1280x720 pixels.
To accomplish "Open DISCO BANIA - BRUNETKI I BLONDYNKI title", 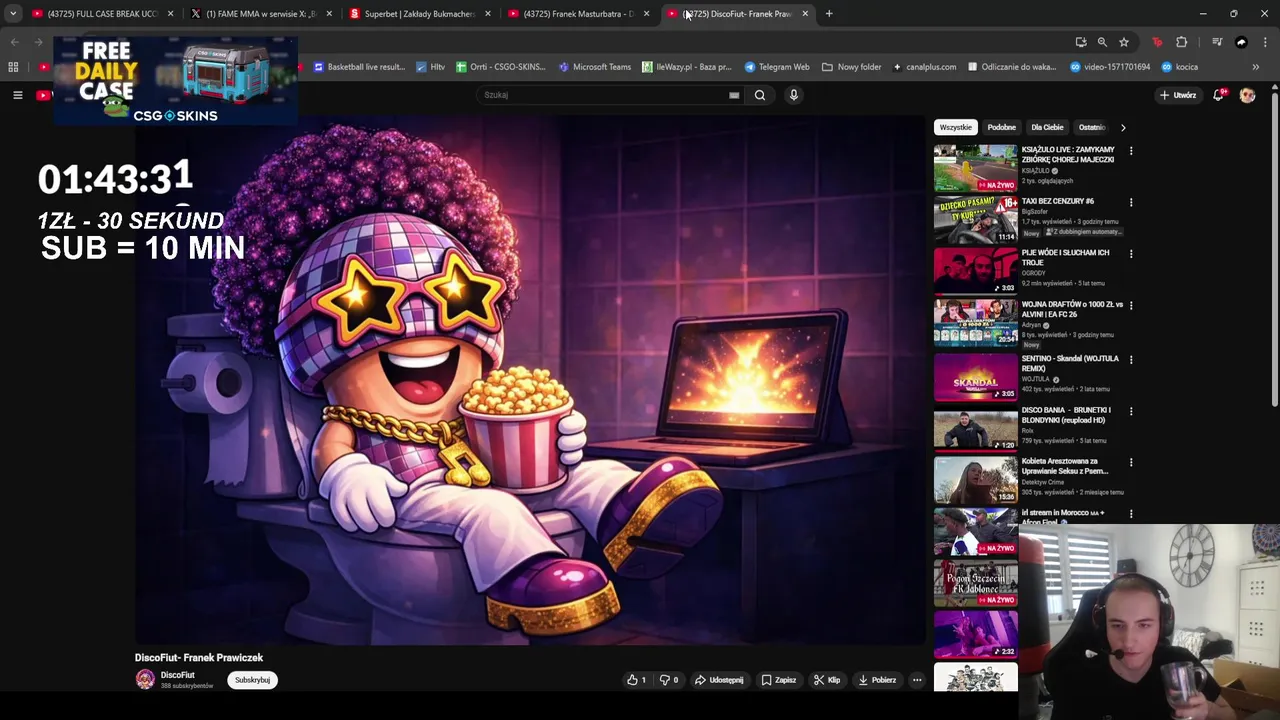I will (x=1066, y=415).
